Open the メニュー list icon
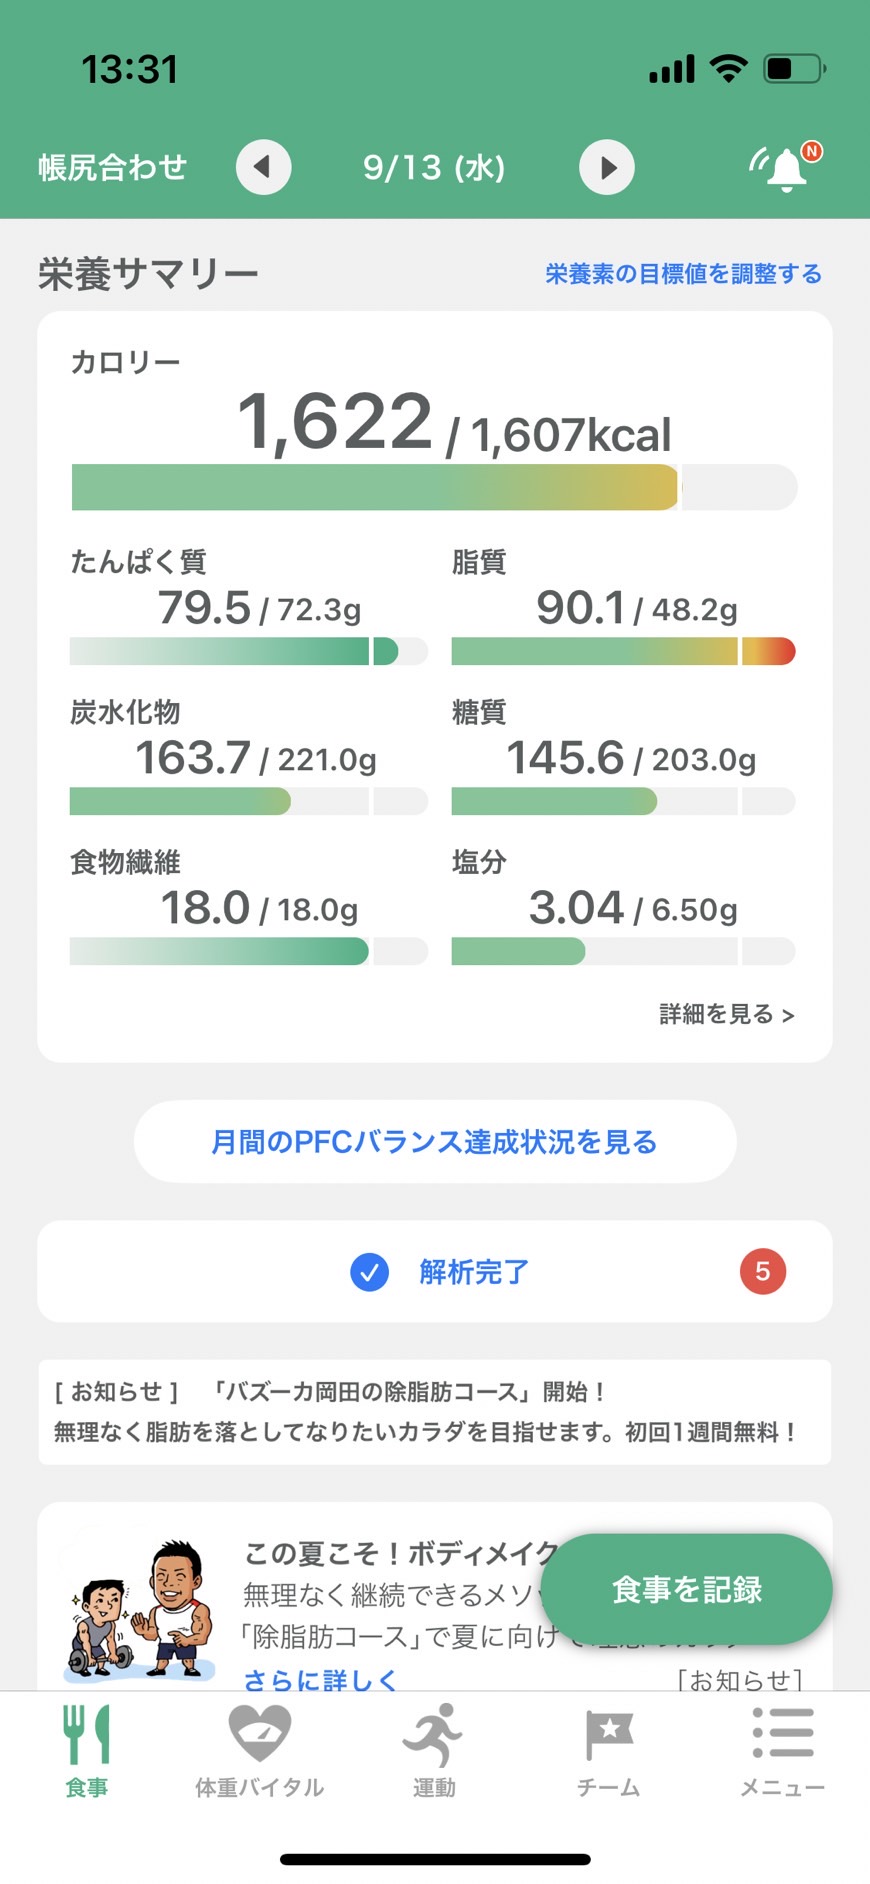 click(782, 1751)
